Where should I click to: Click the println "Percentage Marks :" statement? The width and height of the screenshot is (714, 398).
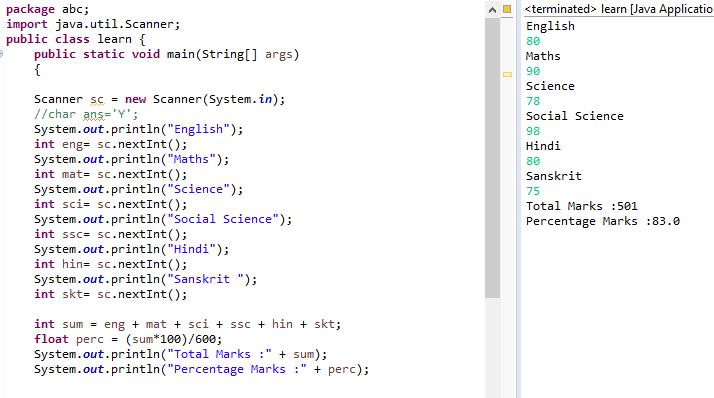coord(201,369)
